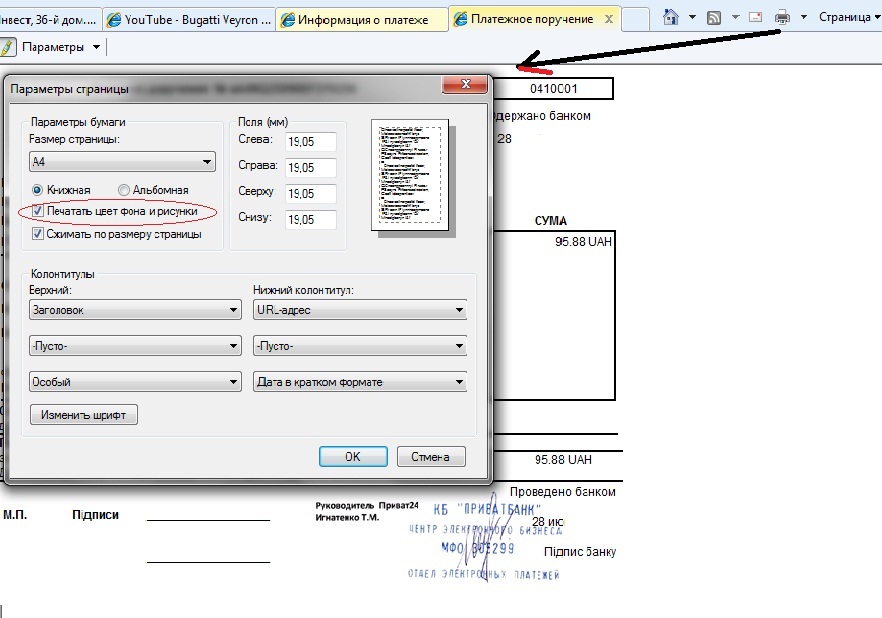This screenshot has width=882, height=618.
Task: Click the RSS feeds icon
Action: pos(714,17)
